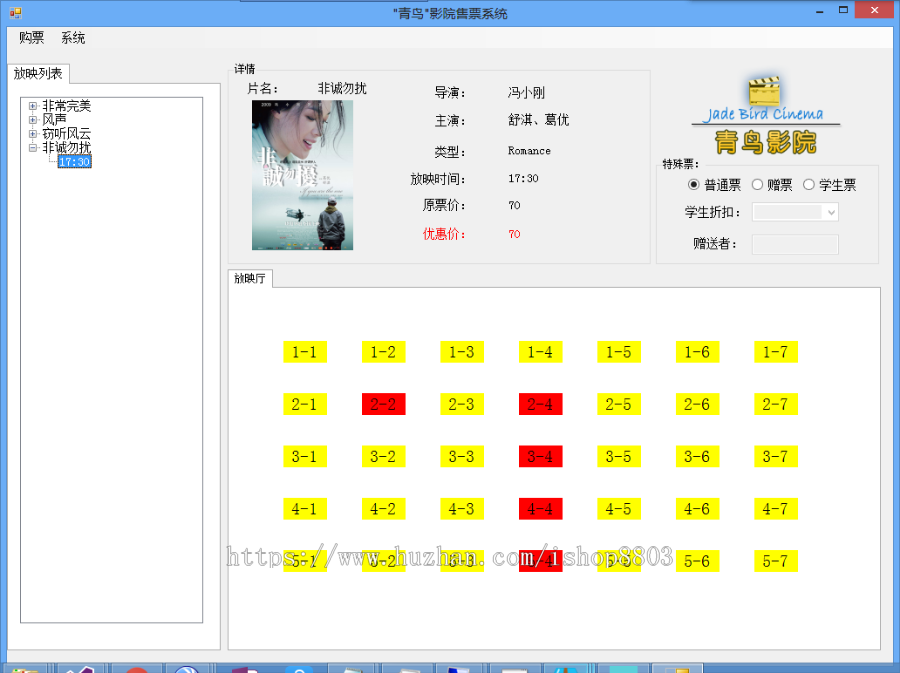Click the 放映列表 tab

pos(40,73)
